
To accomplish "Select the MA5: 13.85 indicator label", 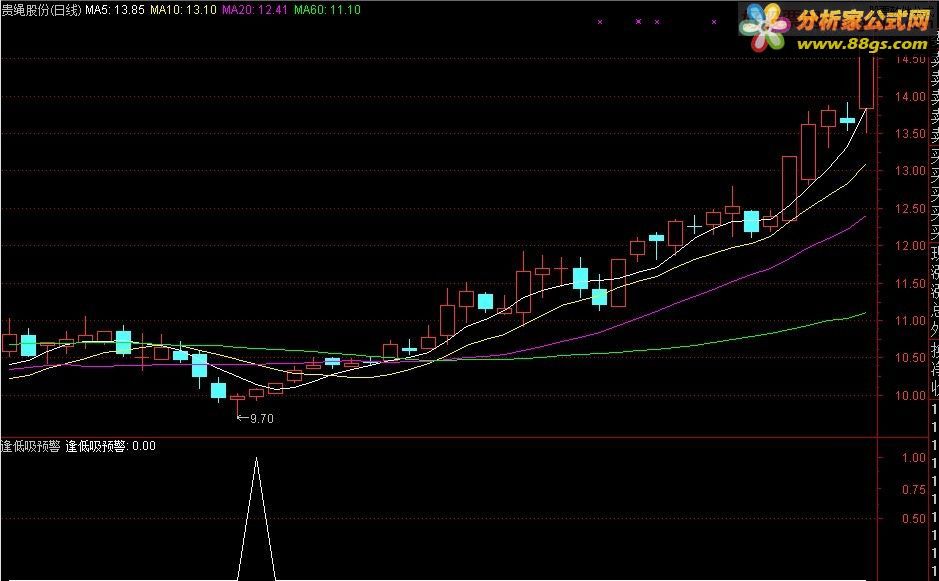I will pos(114,10).
